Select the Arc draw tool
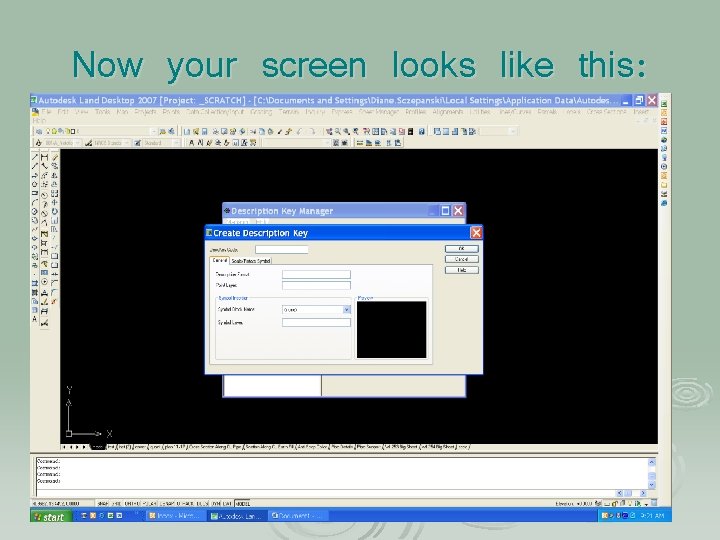The width and height of the screenshot is (720, 540). (35, 202)
